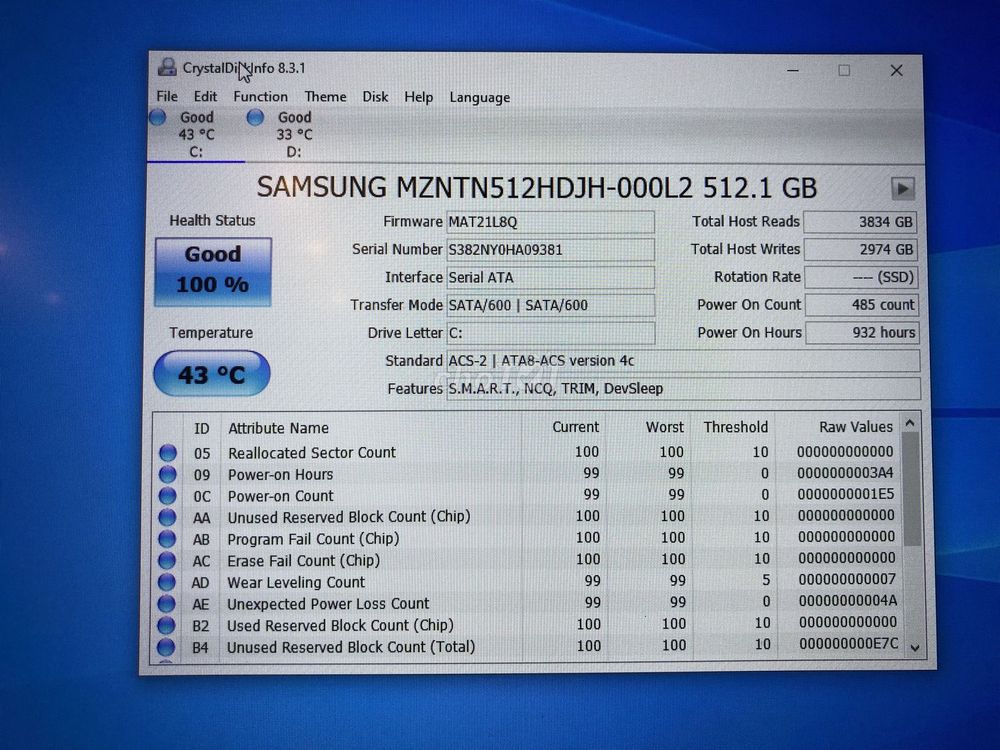Click status orb for Reallocated Sector Count
The width and height of the screenshot is (1000, 750).
[168, 453]
